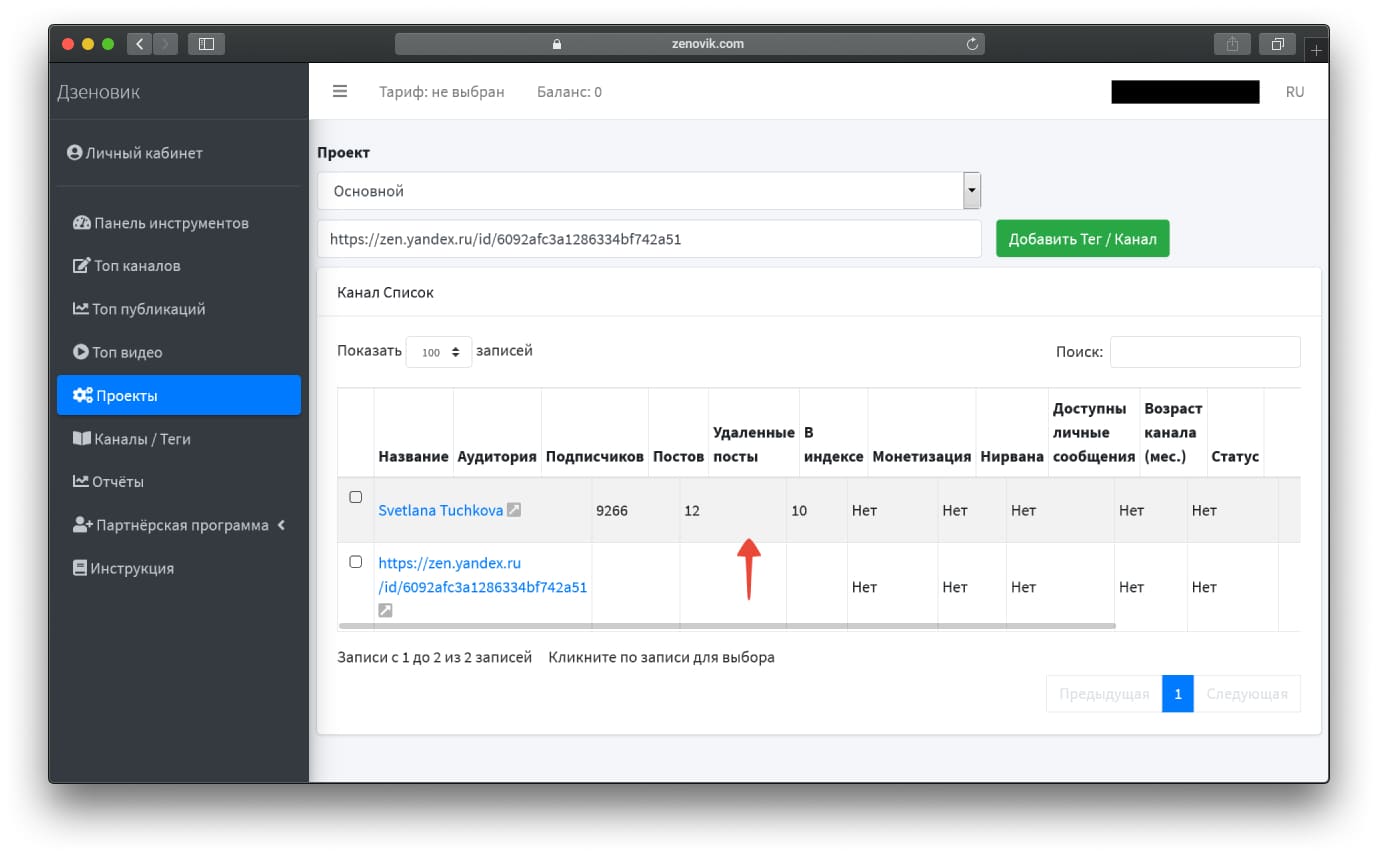Open Отчёты section
Viewport: 1378px width, 856px height.
point(179,481)
